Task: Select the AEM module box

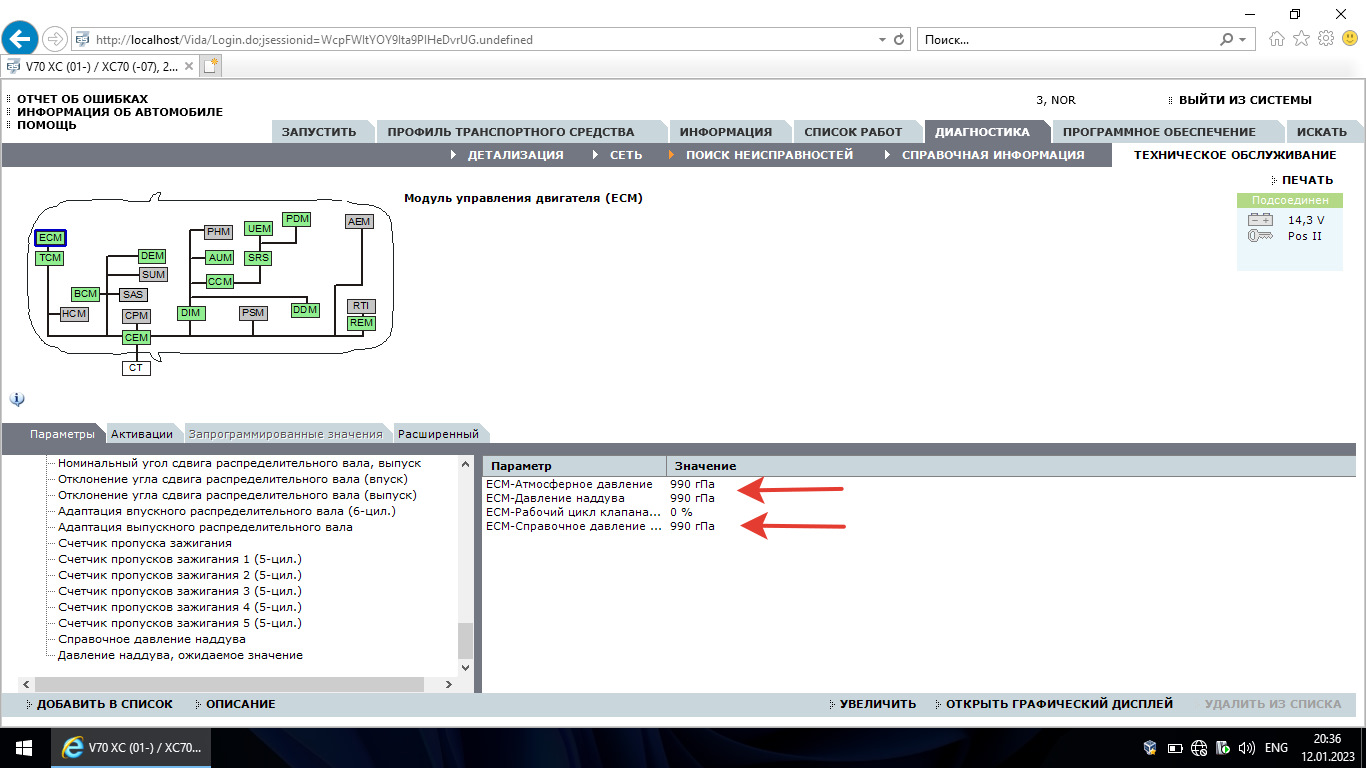Action: (359, 221)
